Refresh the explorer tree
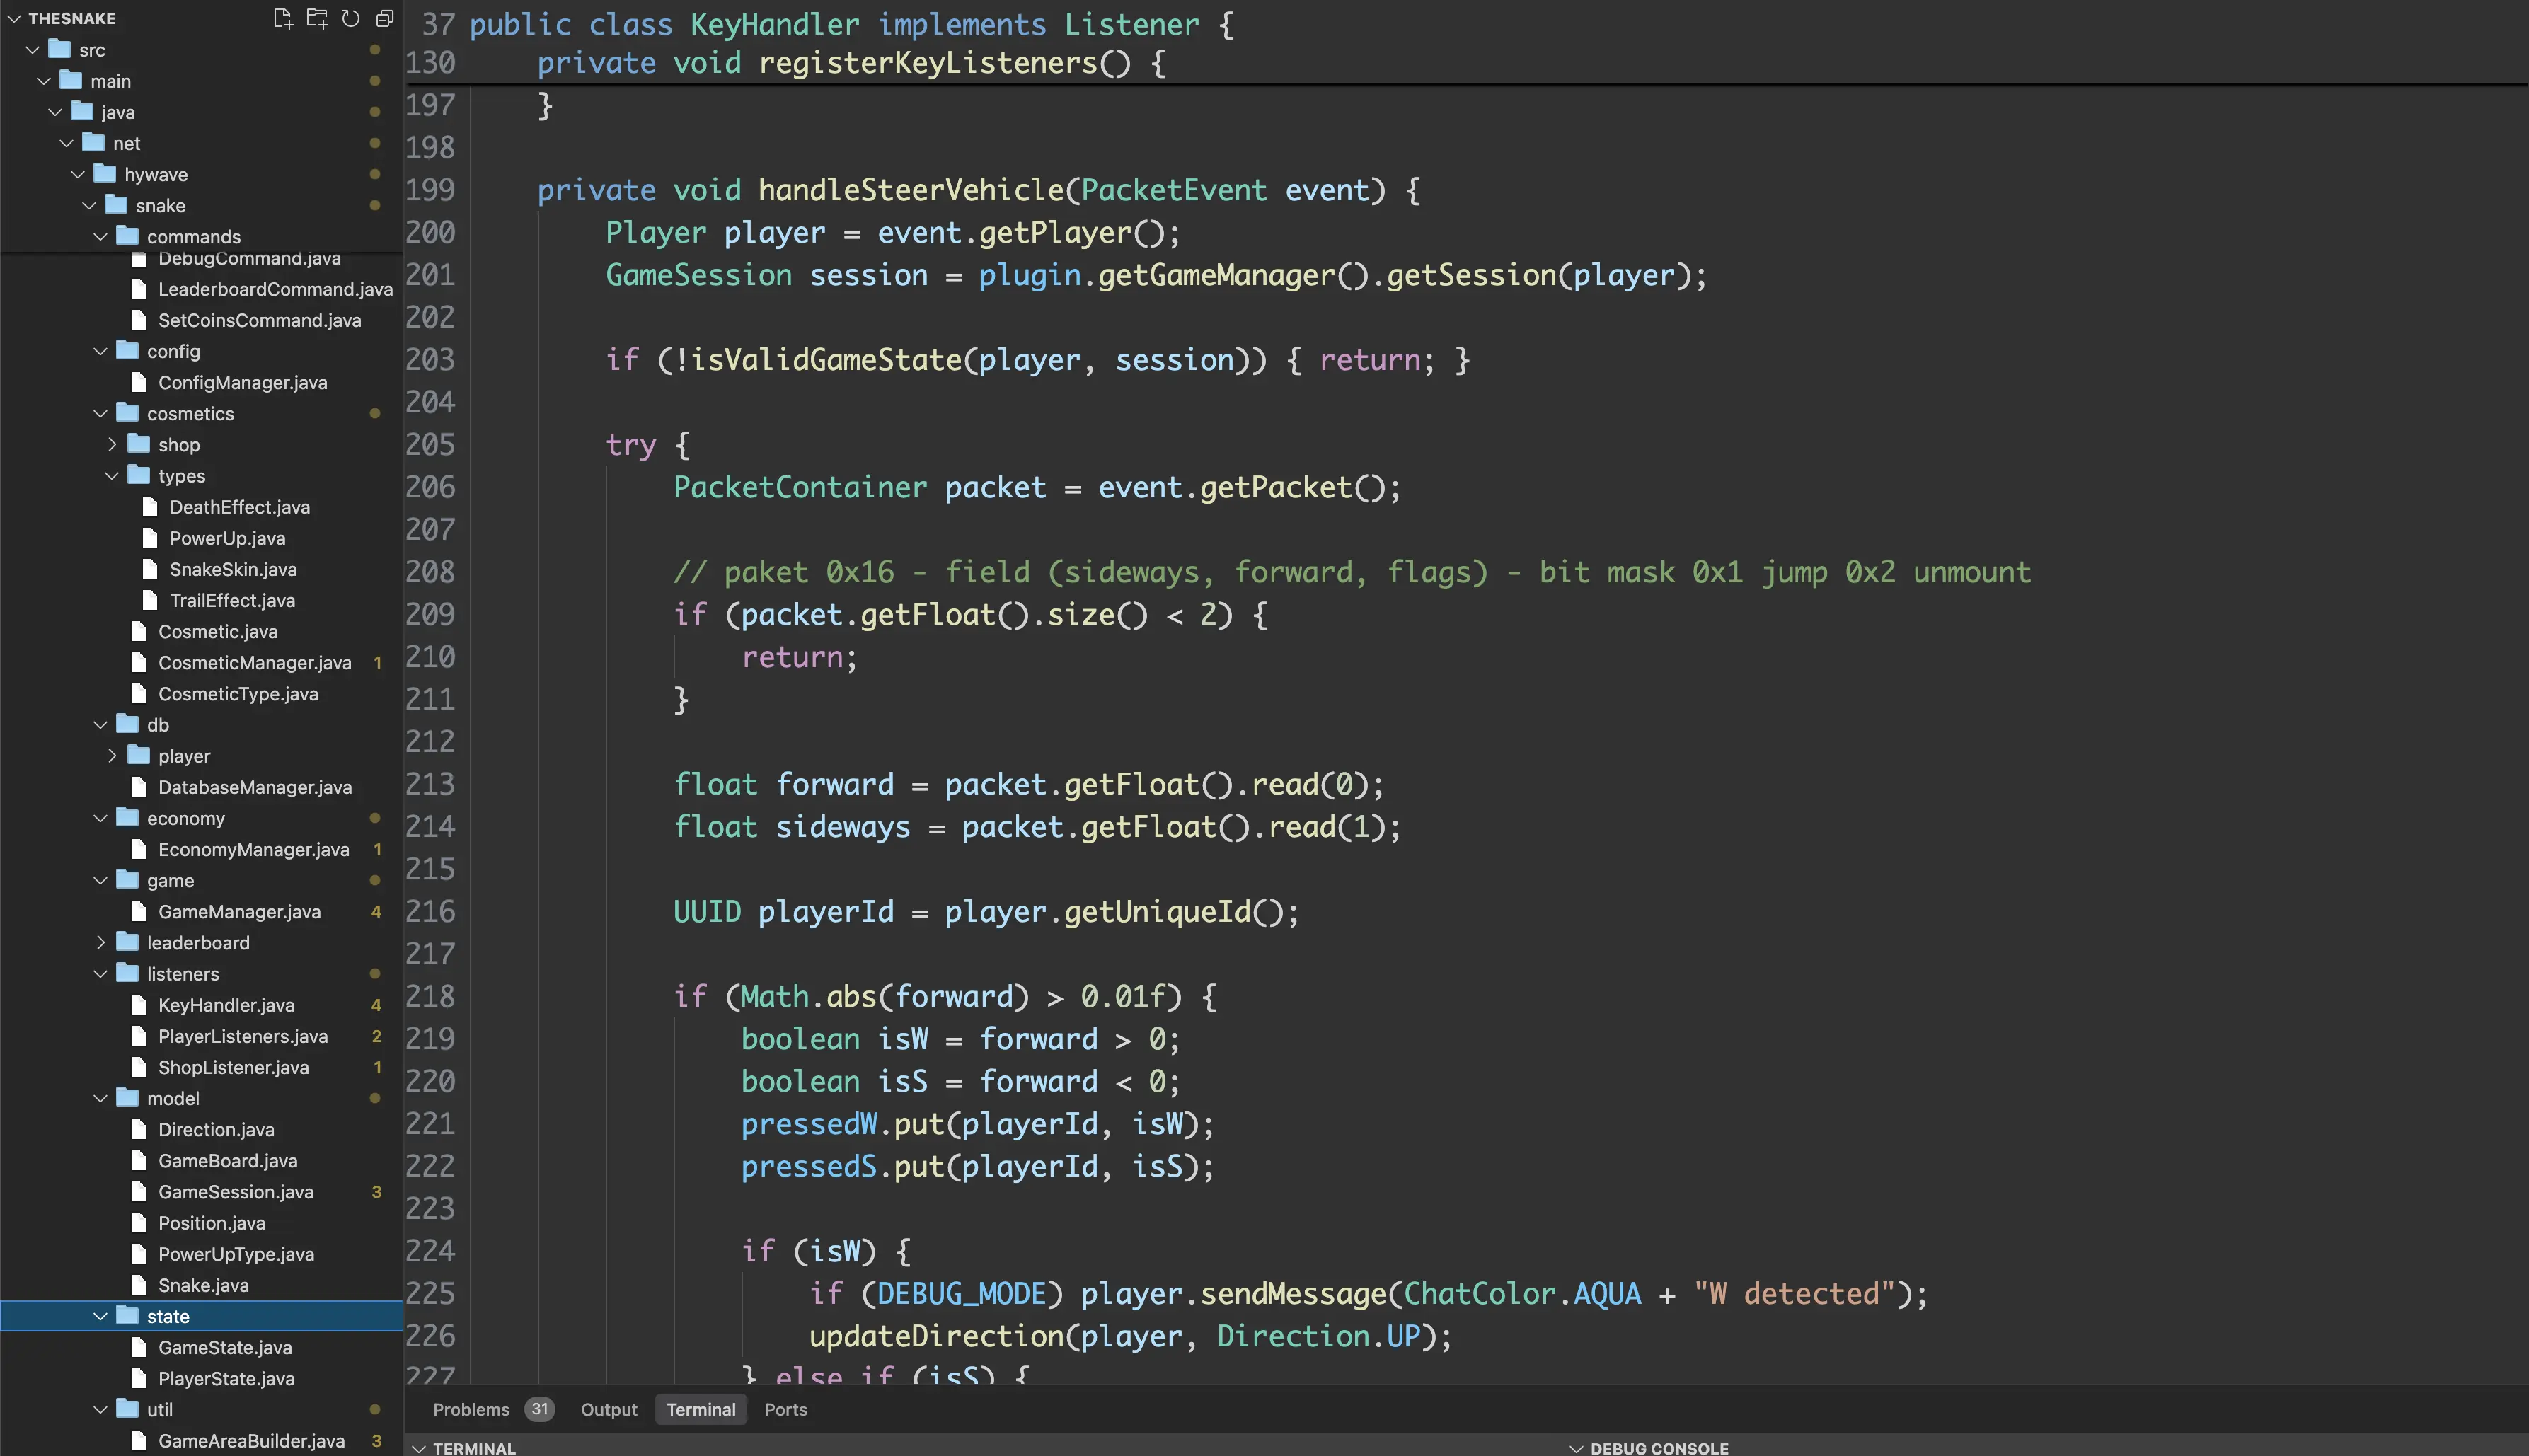2529x1456 pixels. tap(350, 18)
